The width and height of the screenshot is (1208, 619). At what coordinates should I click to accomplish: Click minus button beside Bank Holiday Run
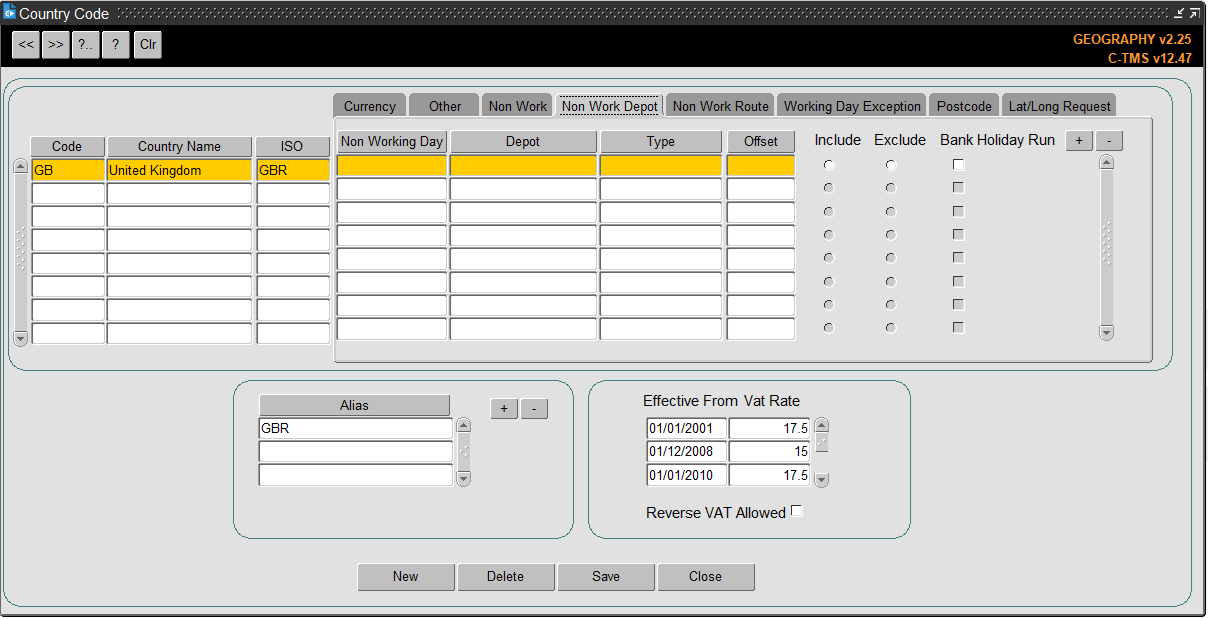click(1110, 141)
